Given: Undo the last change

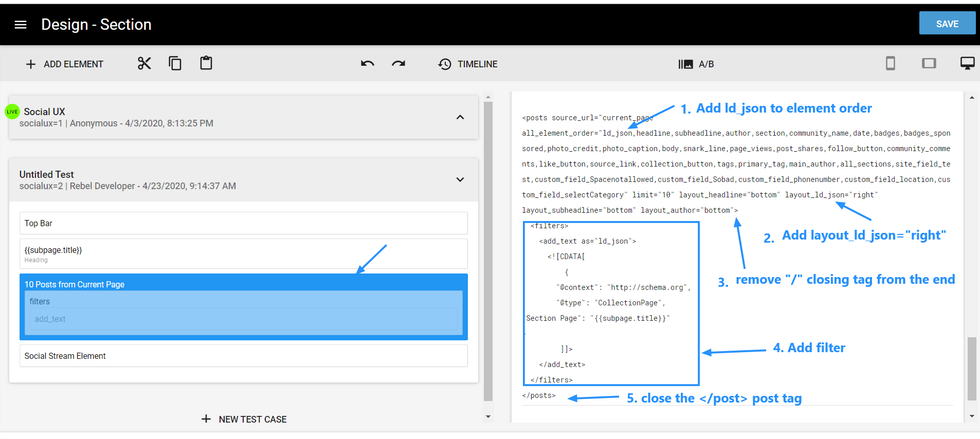Looking at the screenshot, I should (367, 64).
